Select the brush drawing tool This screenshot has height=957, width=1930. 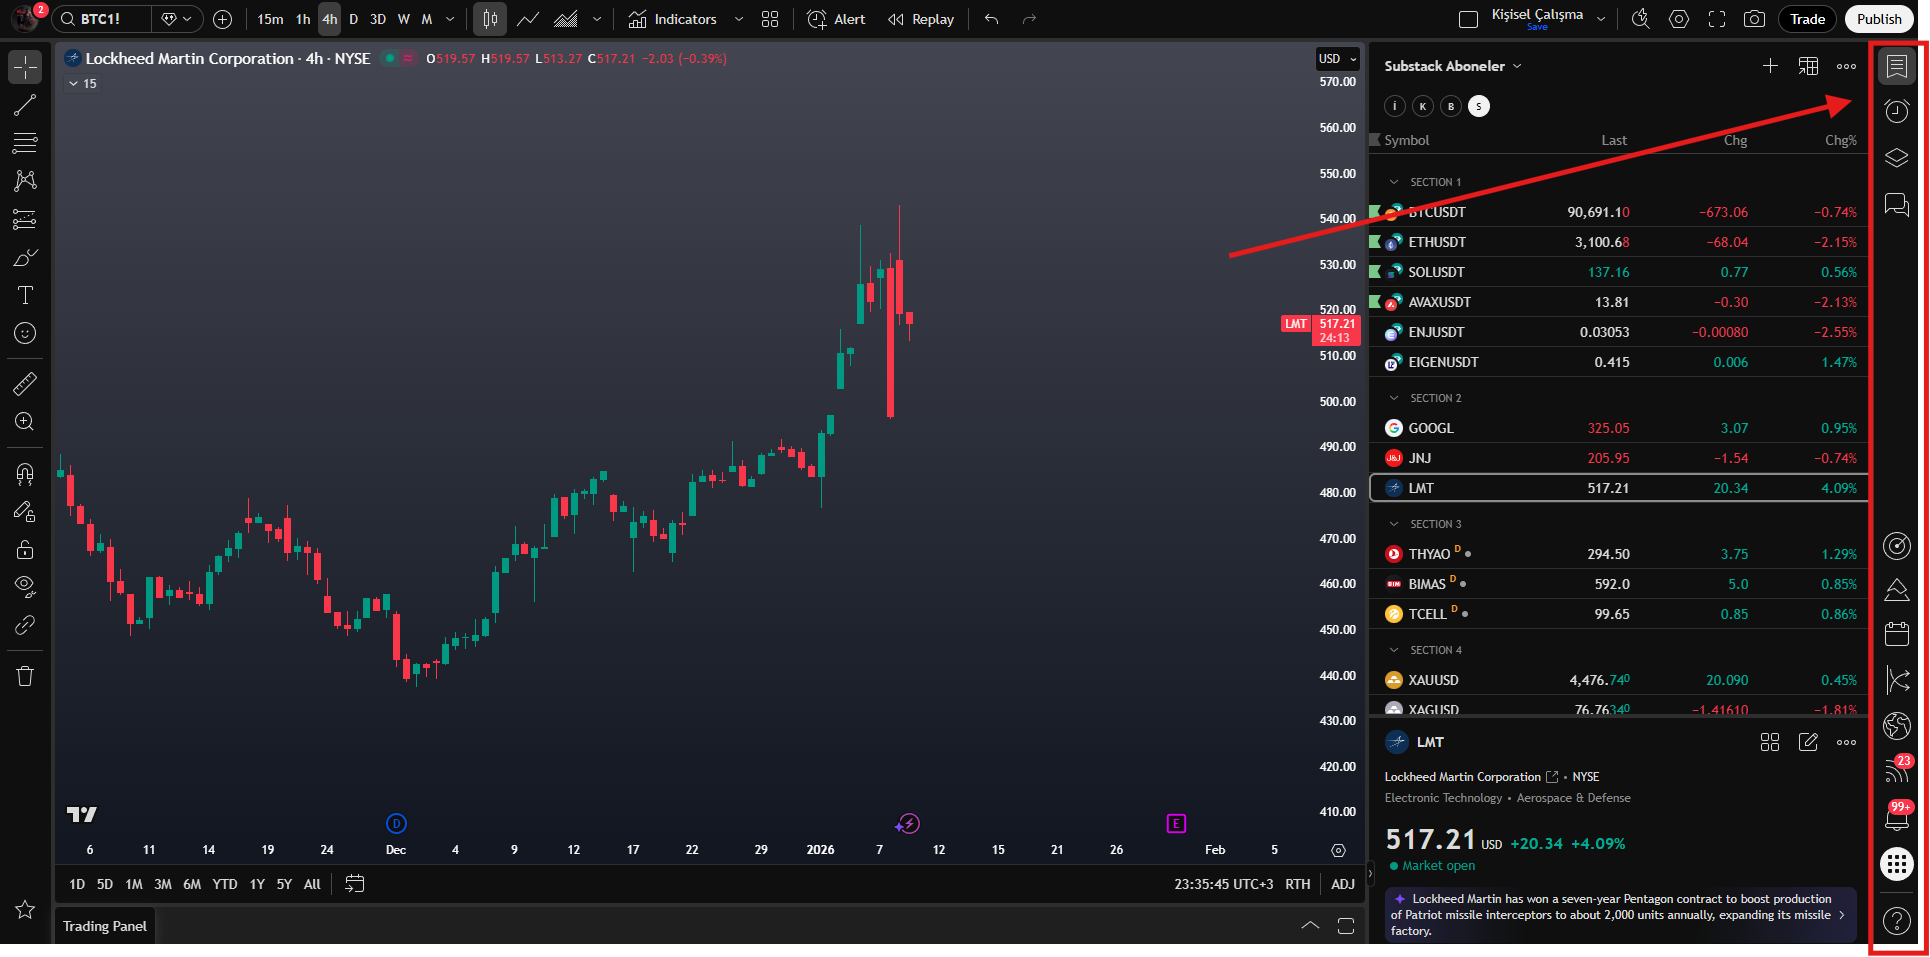pos(25,257)
